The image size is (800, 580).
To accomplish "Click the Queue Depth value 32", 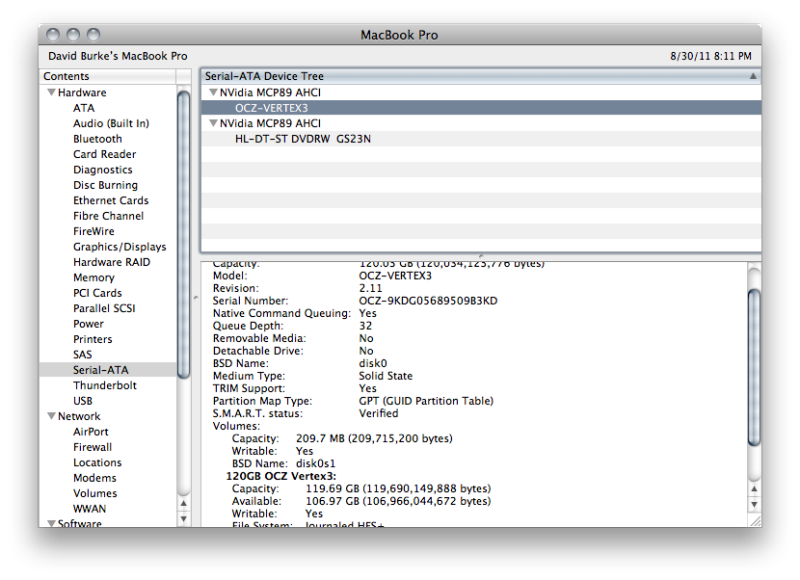I will pyautogui.click(x=365, y=325).
